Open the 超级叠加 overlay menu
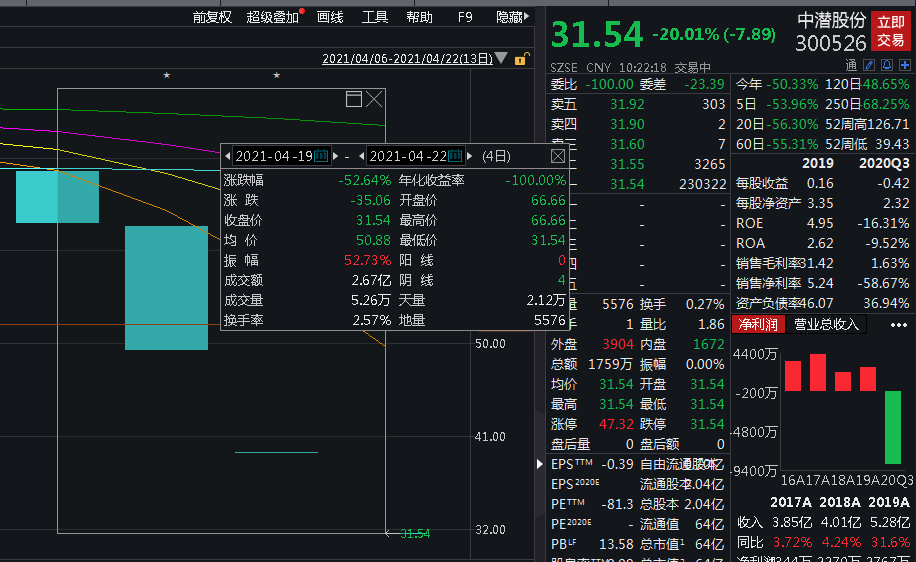This screenshot has width=916, height=562. [273, 18]
